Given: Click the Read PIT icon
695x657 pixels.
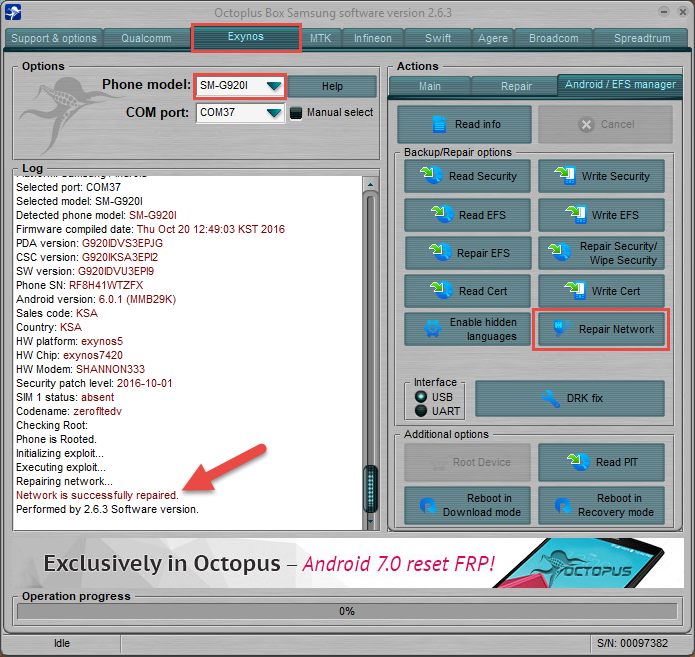Looking at the screenshot, I should pos(578,461).
